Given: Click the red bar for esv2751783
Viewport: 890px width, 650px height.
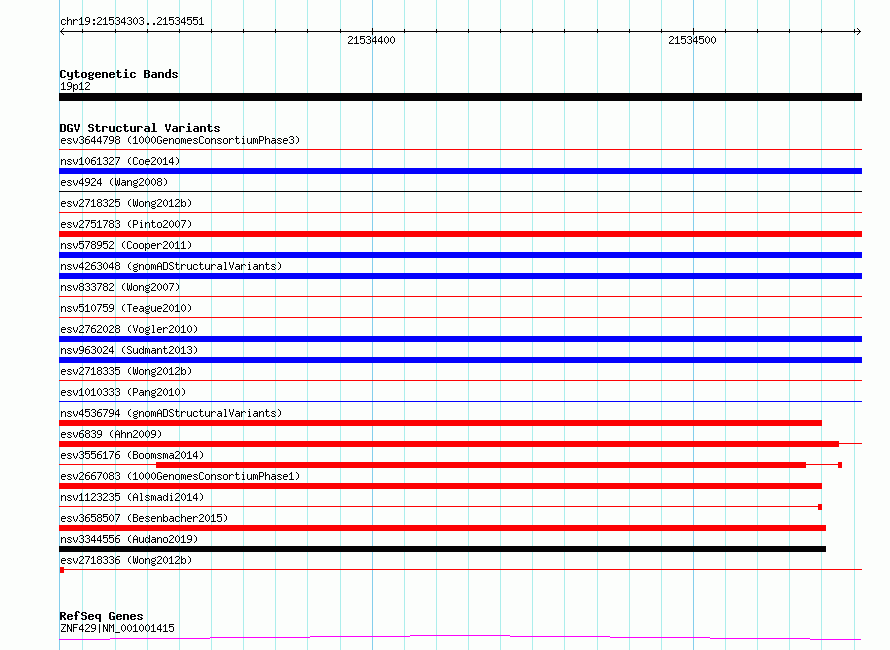Looking at the screenshot, I should point(460,234).
